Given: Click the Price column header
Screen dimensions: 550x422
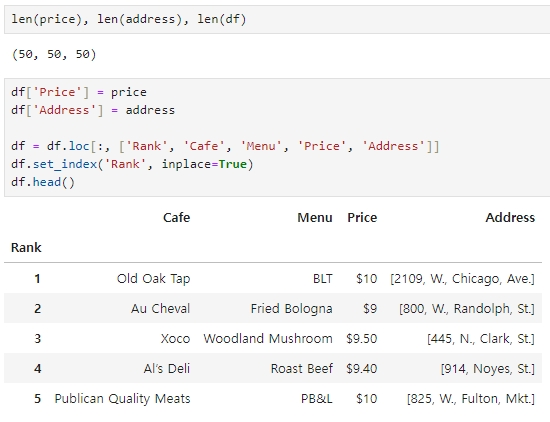Looking at the screenshot, I should point(362,217).
